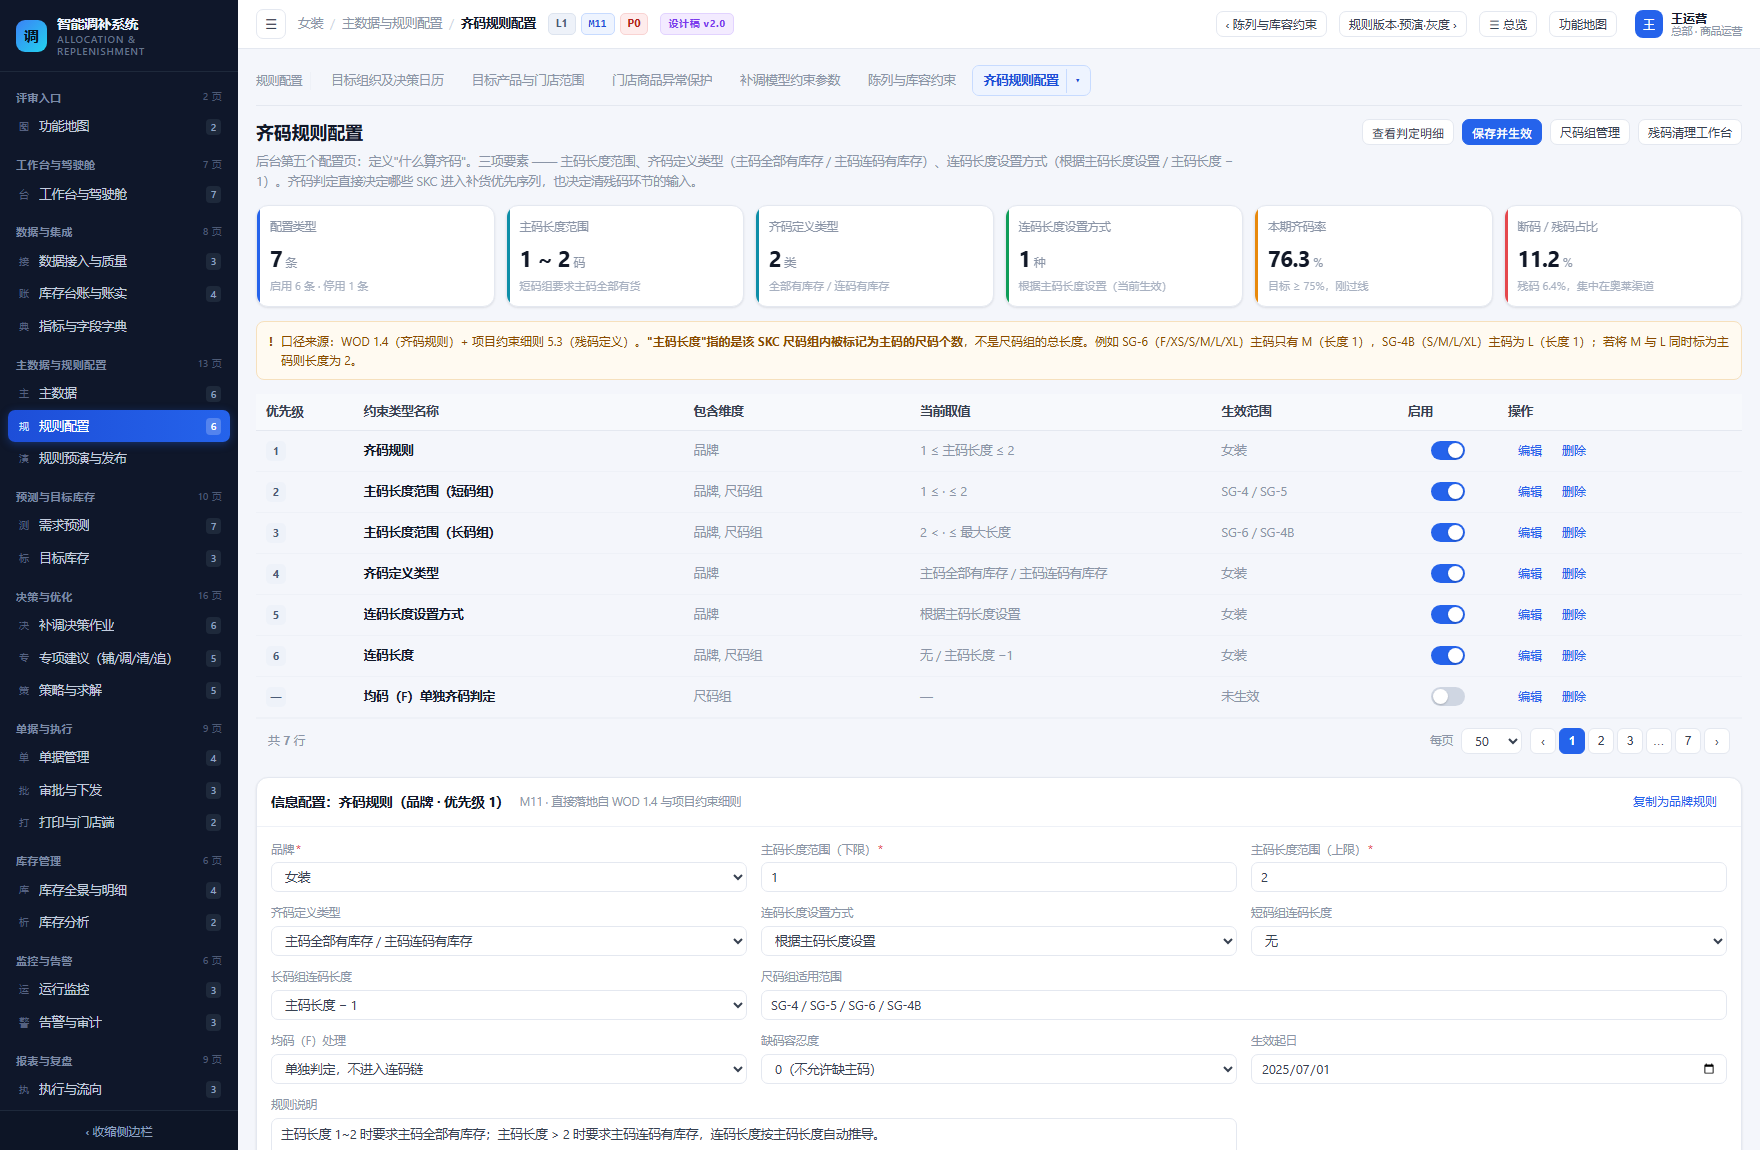Open the 齐码定义类型 dropdown in the form
1760x1150 pixels.
pyautogui.click(x=509, y=941)
